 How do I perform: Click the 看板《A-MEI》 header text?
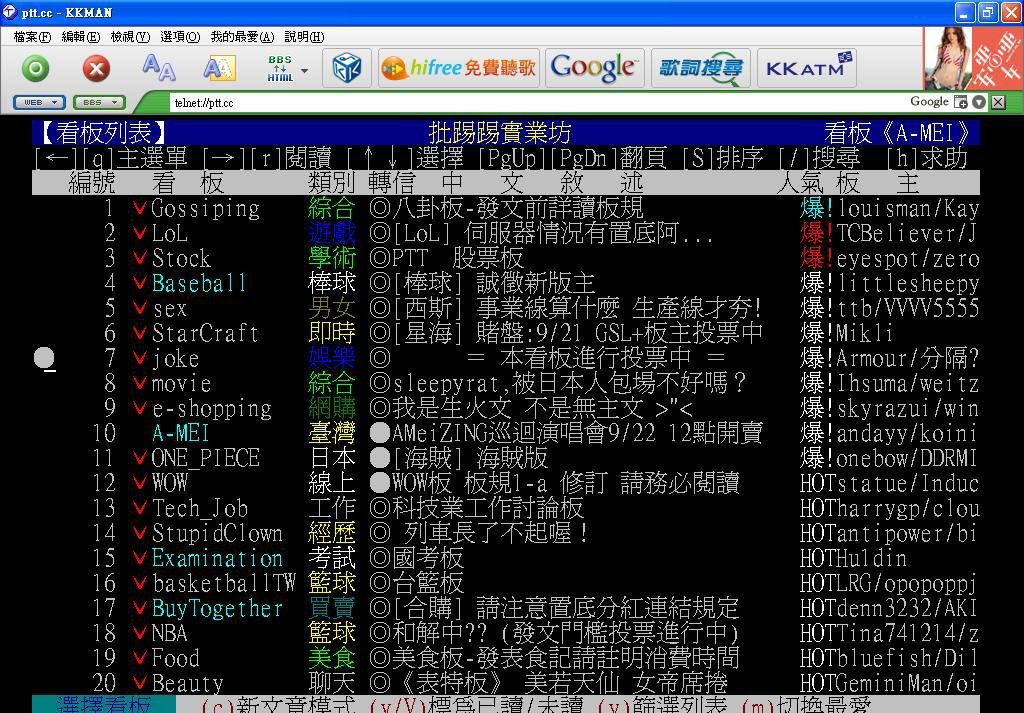[899, 133]
